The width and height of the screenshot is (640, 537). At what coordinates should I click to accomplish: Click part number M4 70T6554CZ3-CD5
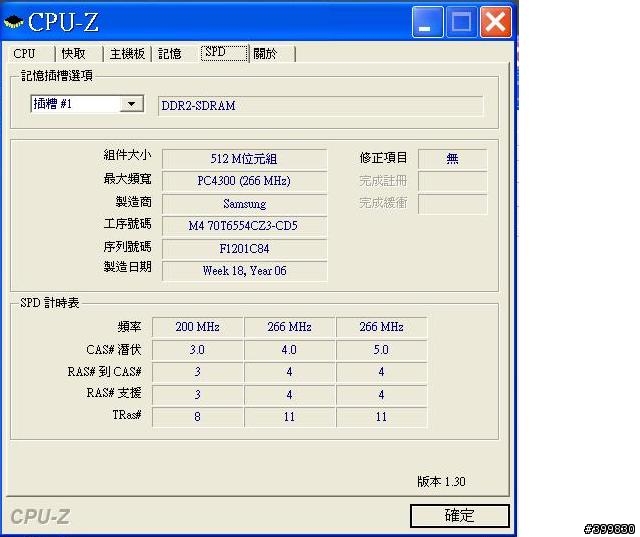(244, 226)
